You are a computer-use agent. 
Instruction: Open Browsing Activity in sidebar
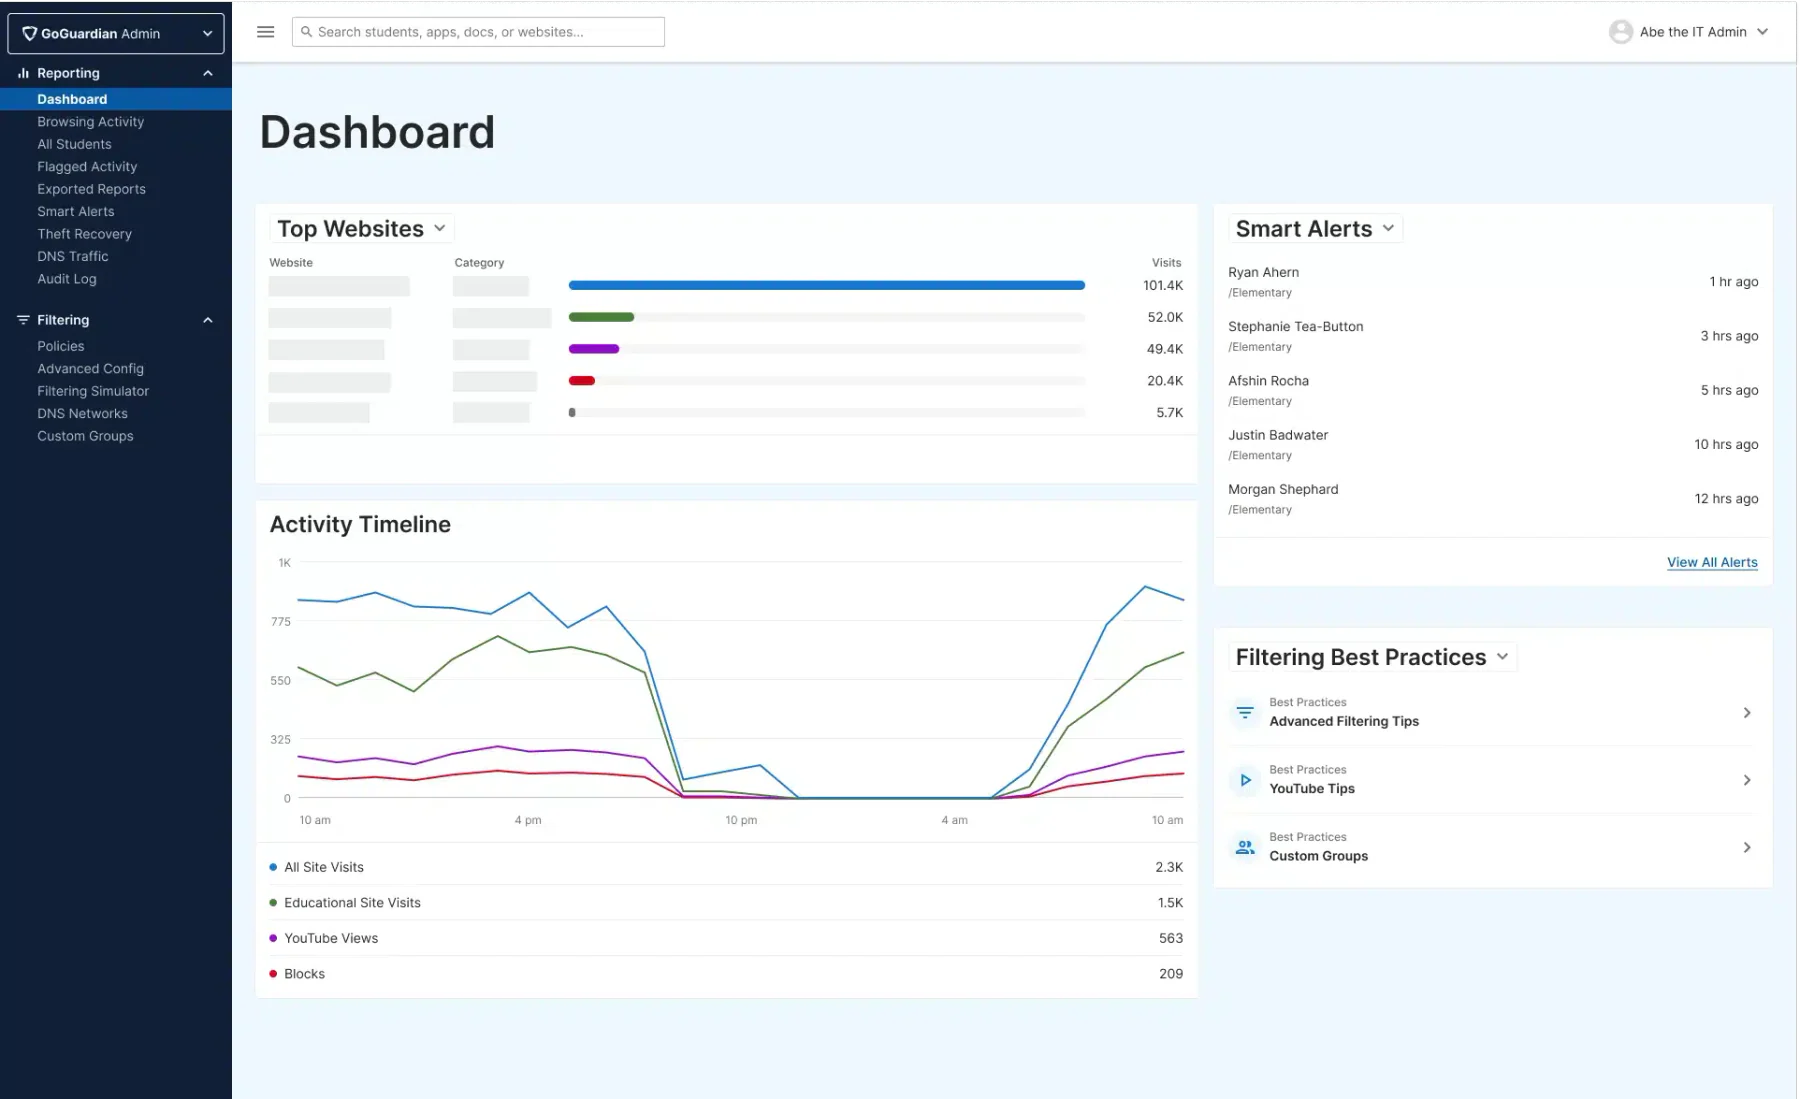[91, 122]
